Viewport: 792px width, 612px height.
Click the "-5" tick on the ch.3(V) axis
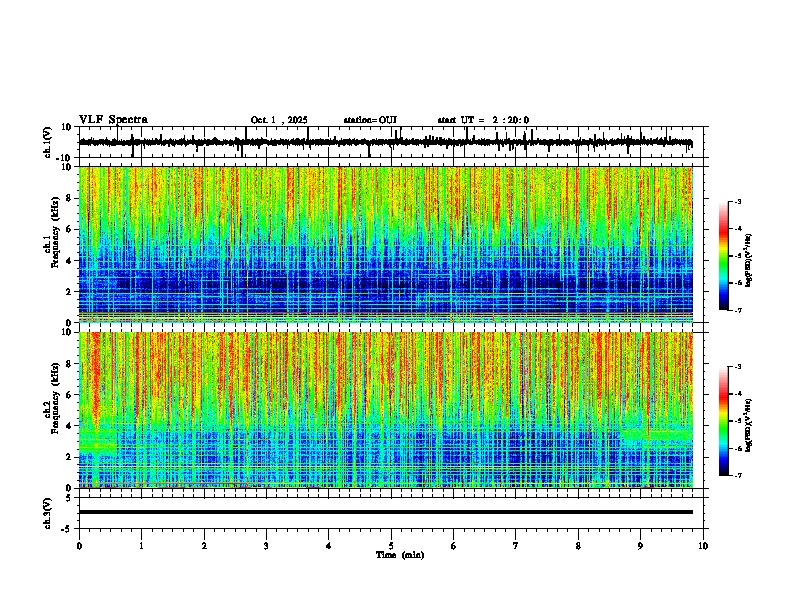pyautogui.click(x=67, y=529)
